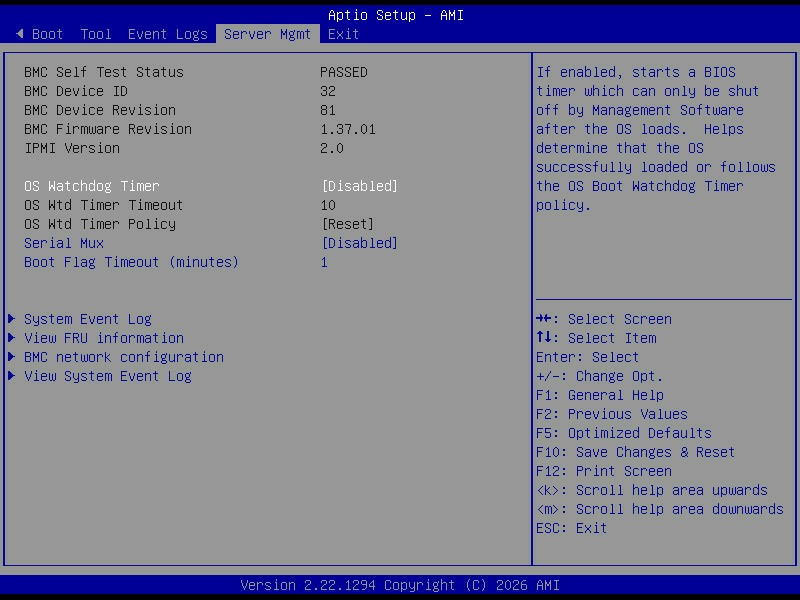The image size is (800, 600).
Task: Click the F1: General Help hint
Action: 600,395
